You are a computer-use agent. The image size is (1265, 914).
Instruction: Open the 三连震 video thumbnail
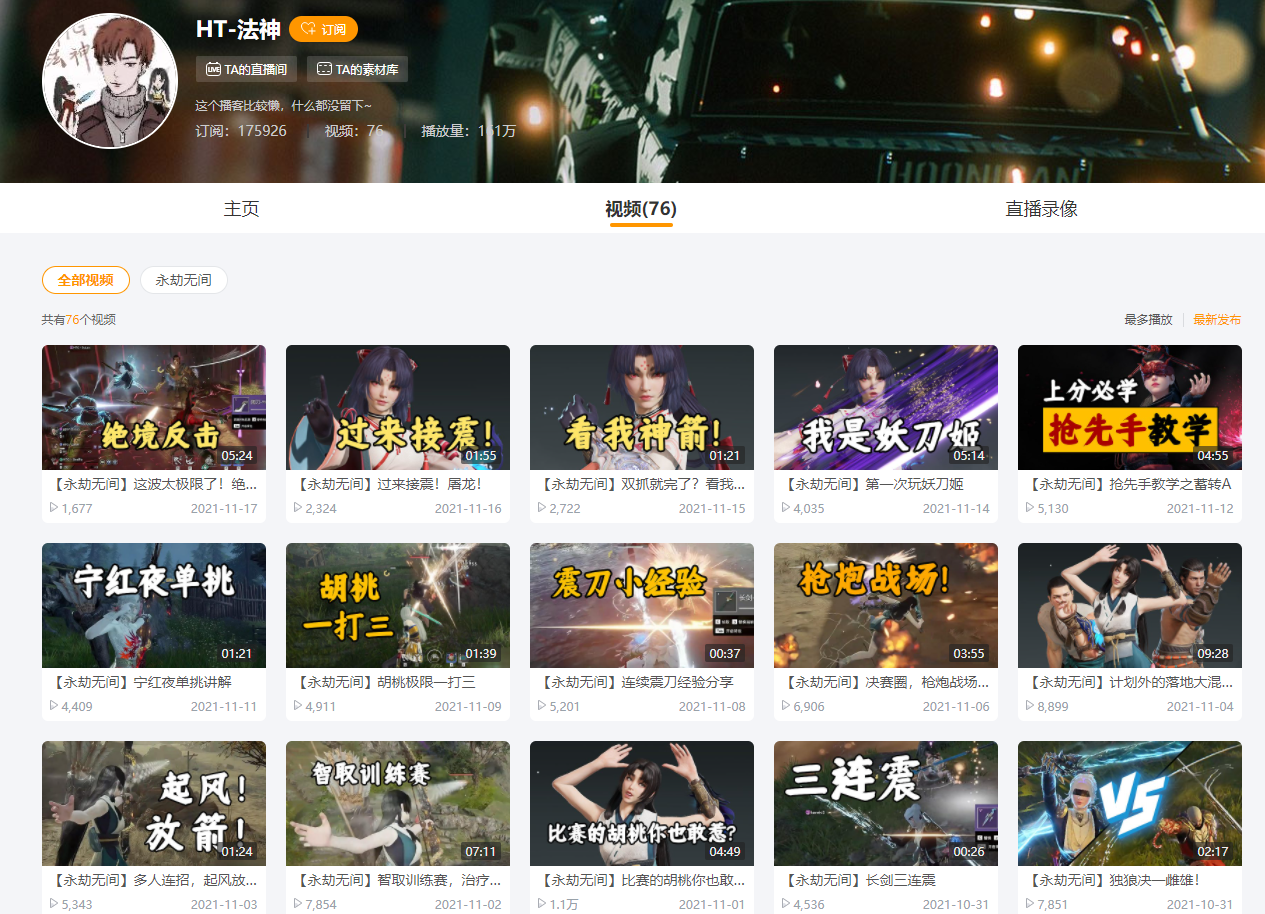886,803
